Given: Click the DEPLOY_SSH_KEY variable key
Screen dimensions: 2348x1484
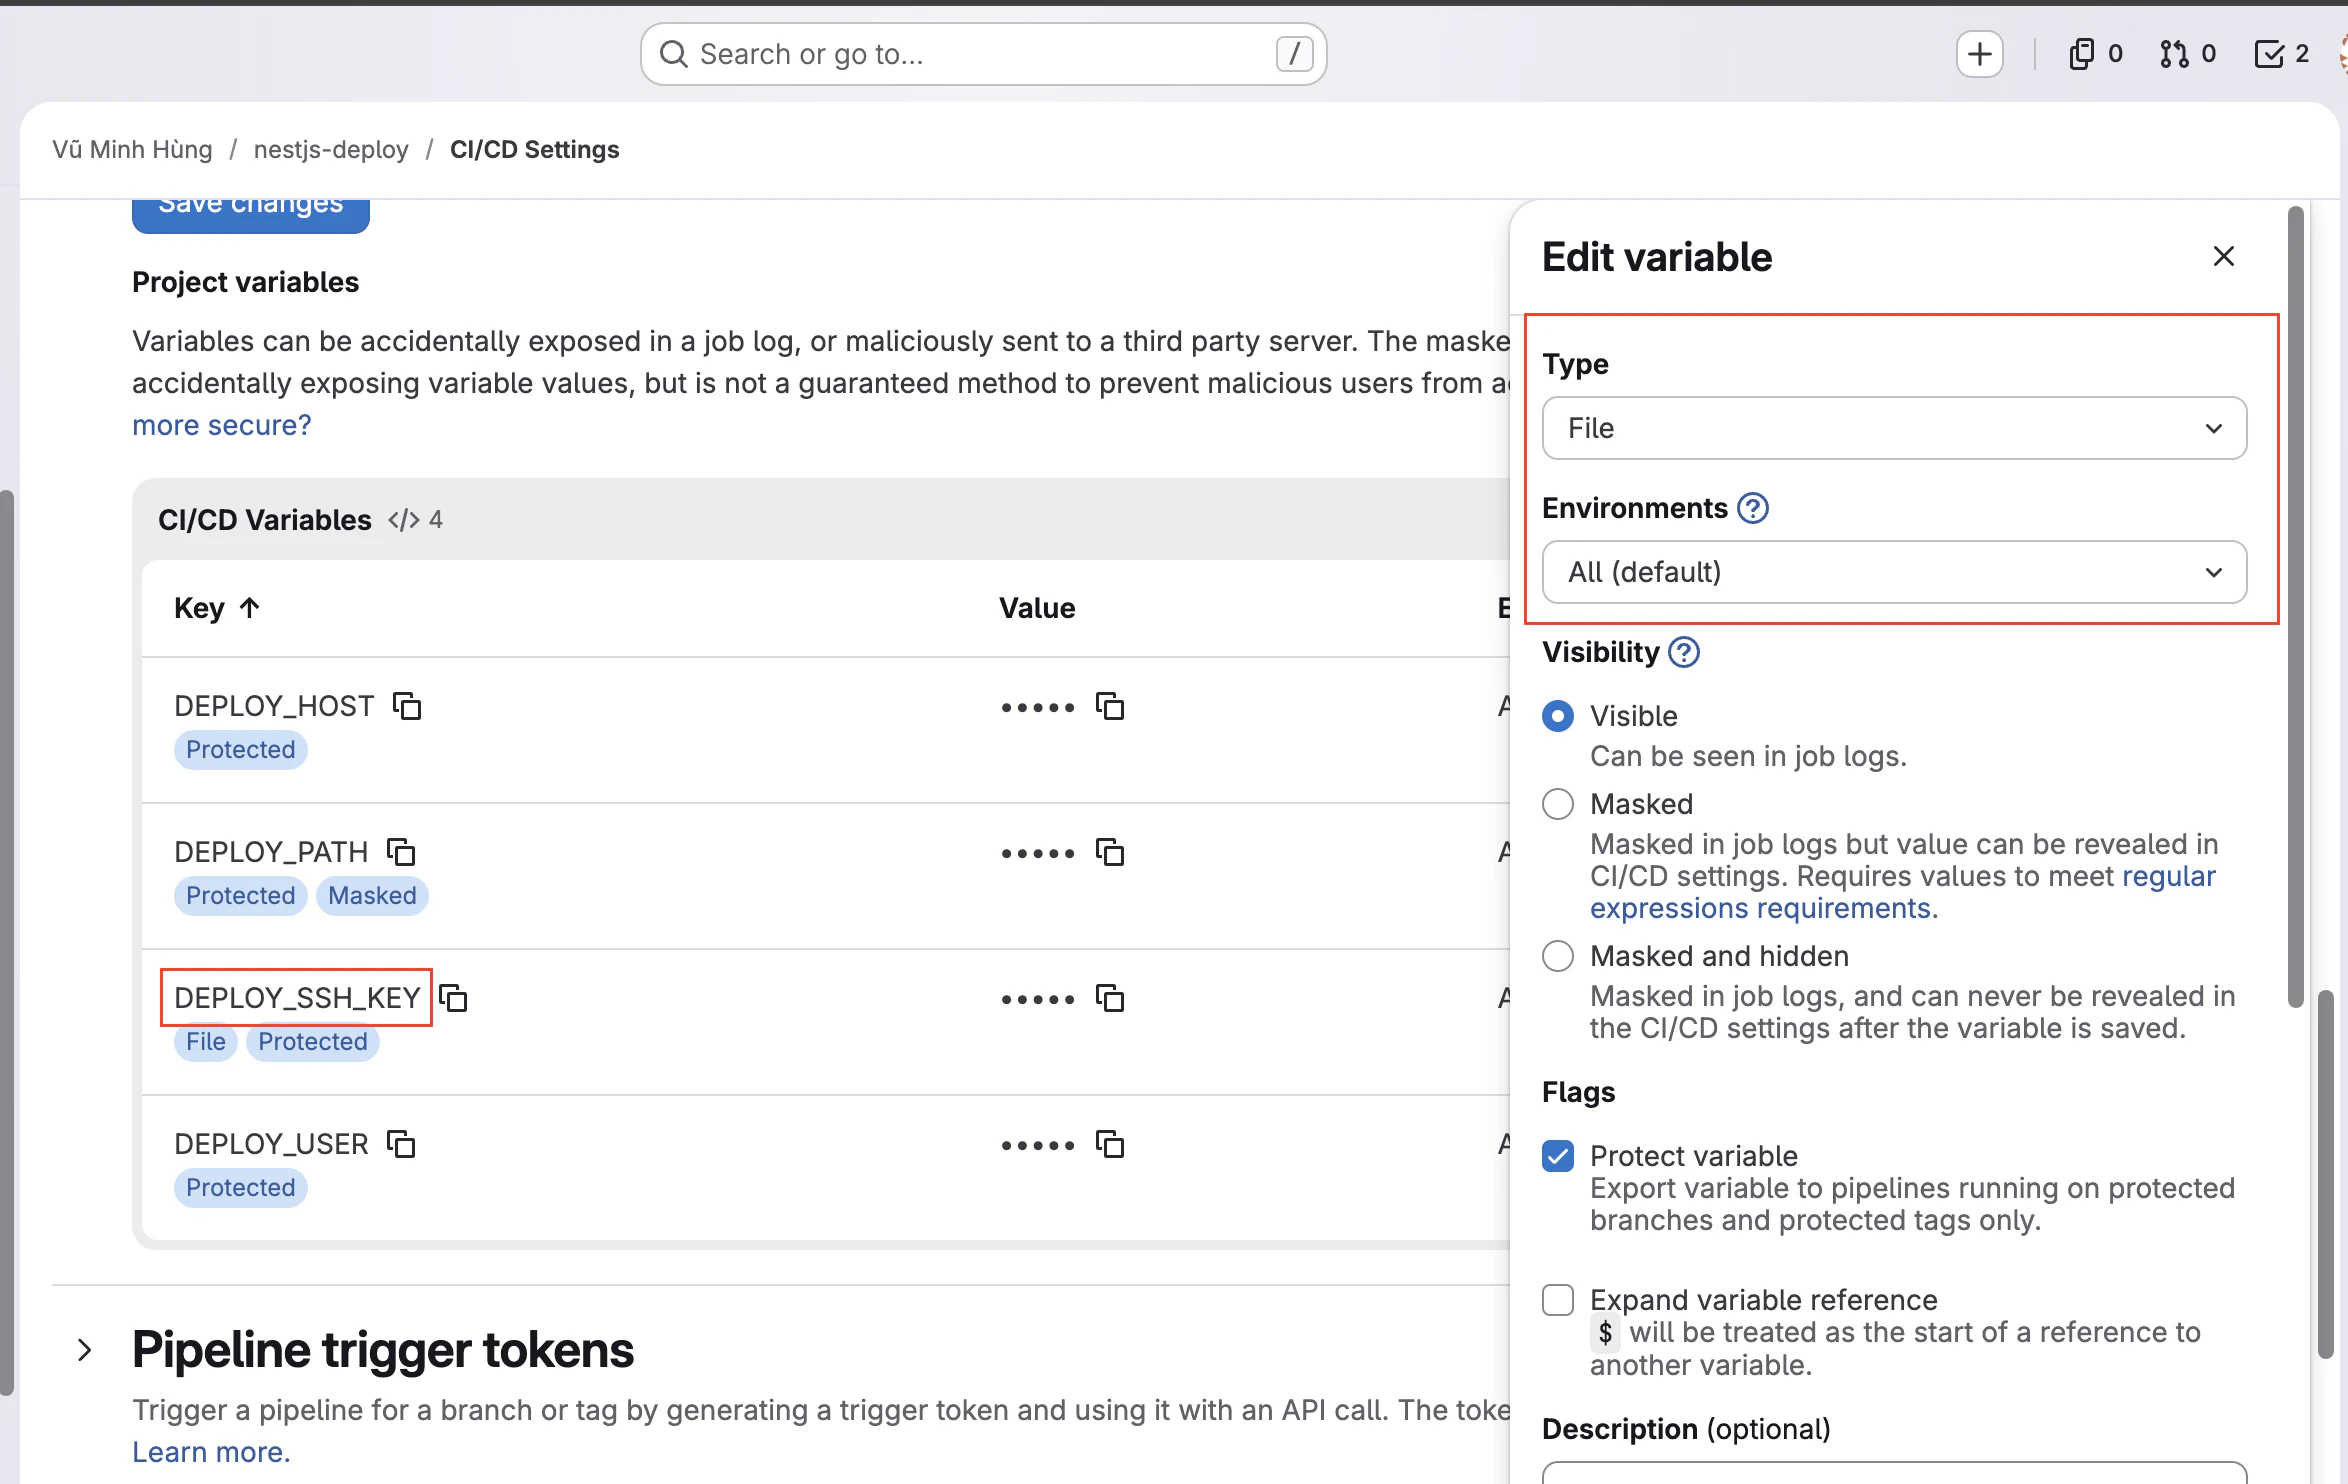Looking at the screenshot, I should [297, 998].
